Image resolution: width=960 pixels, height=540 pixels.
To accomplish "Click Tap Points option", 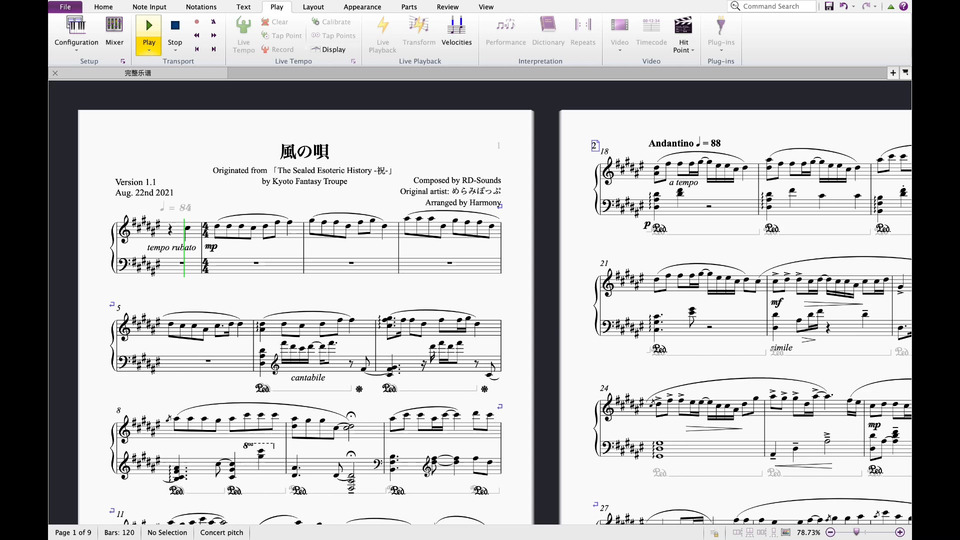I will click(333, 36).
